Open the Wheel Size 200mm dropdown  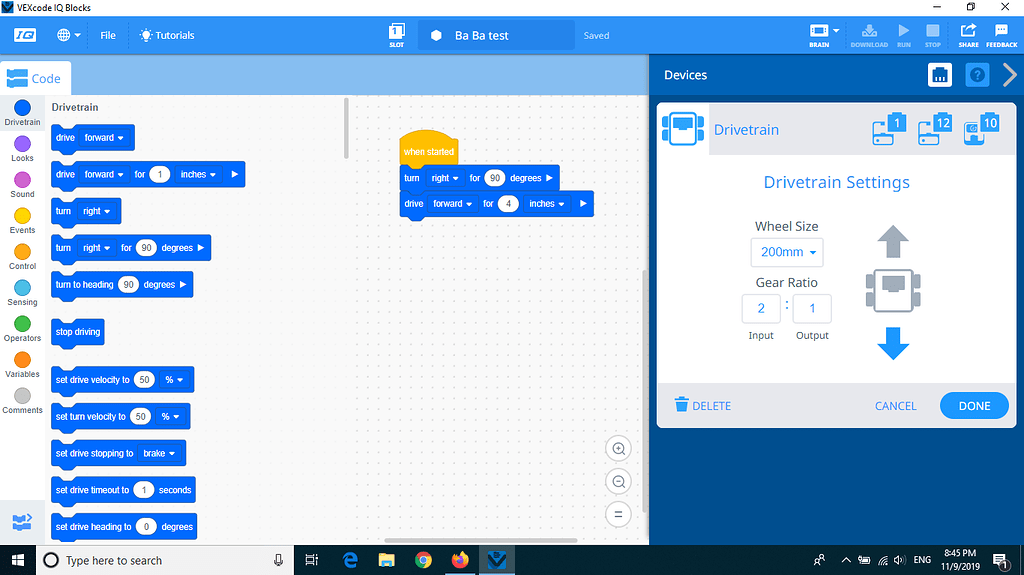coord(787,252)
